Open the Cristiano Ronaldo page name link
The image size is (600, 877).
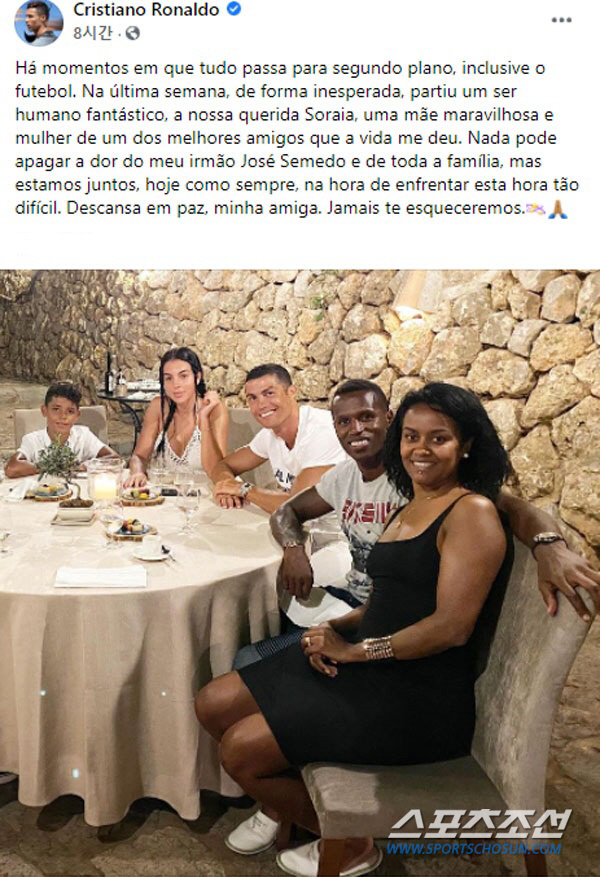146,10
